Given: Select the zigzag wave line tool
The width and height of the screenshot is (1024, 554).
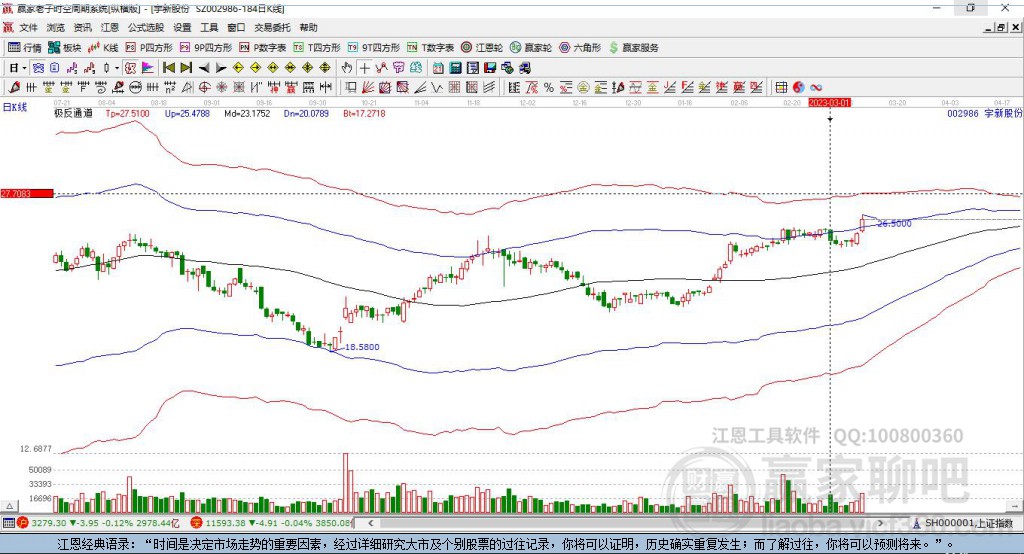Looking at the screenshot, I should coord(437,87).
